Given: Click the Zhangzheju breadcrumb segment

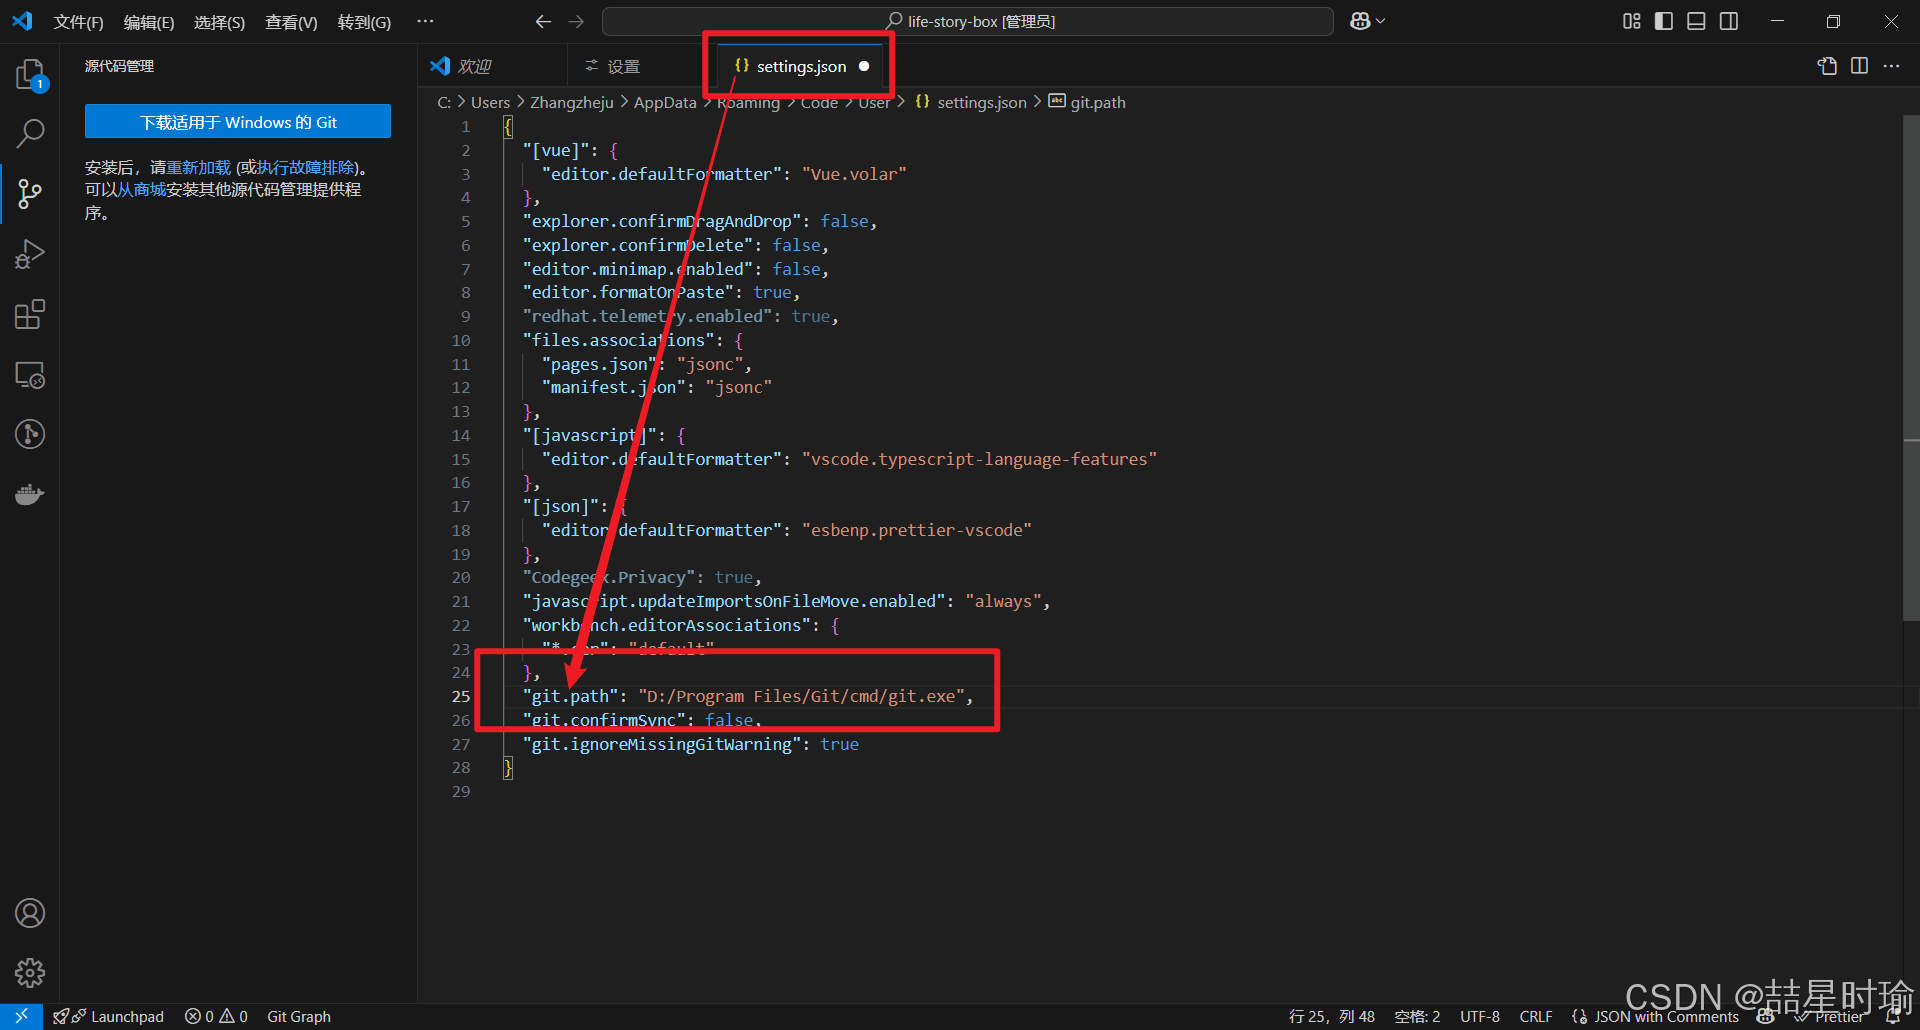Looking at the screenshot, I should [x=572, y=102].
